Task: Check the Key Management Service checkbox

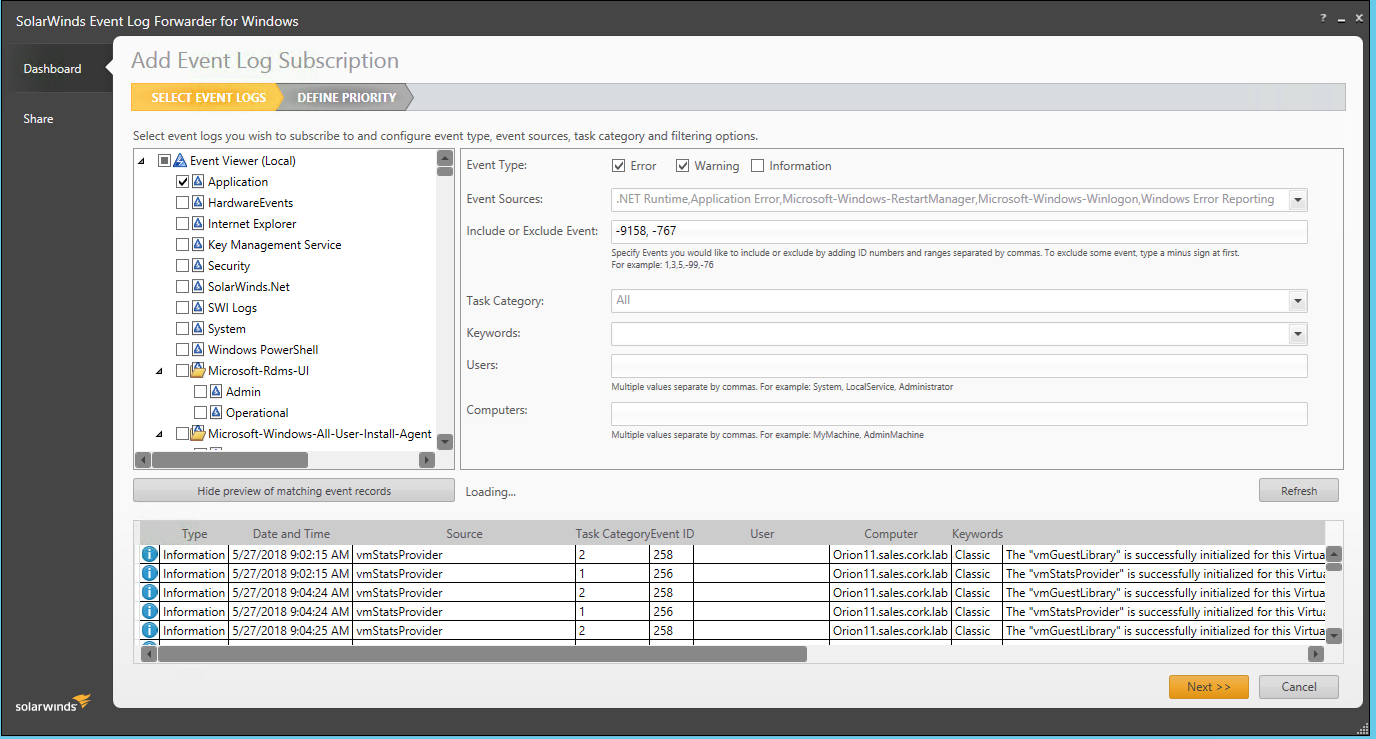Action: [x=183, y=244]
